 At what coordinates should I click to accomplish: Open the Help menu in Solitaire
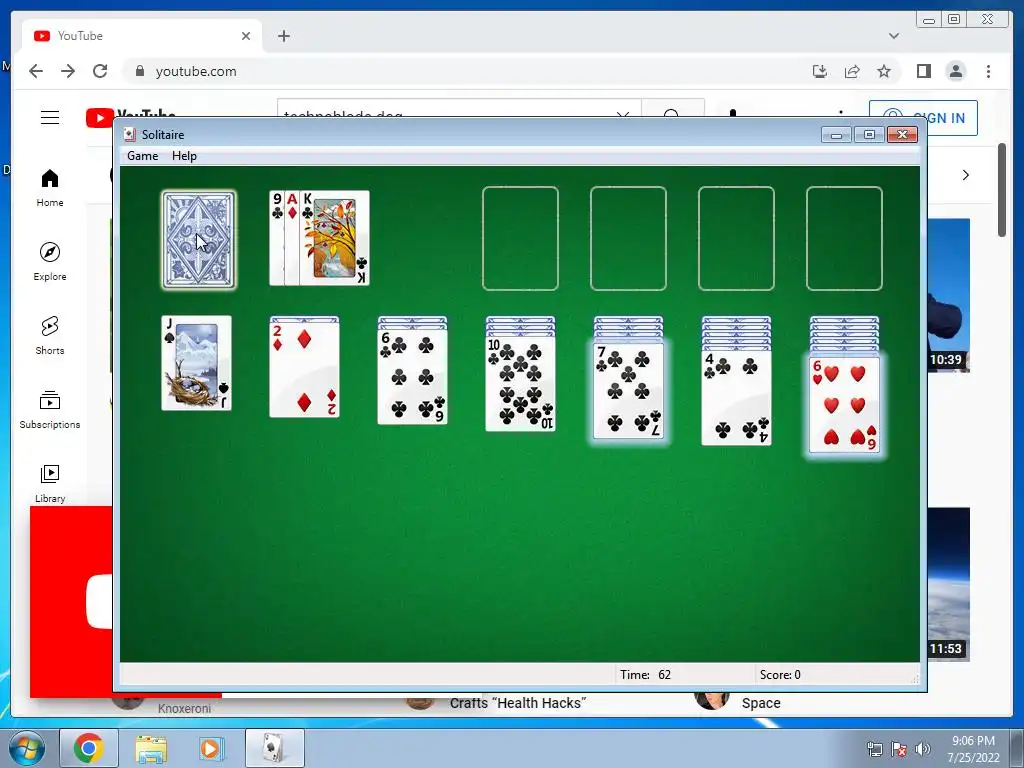[184, 156]
